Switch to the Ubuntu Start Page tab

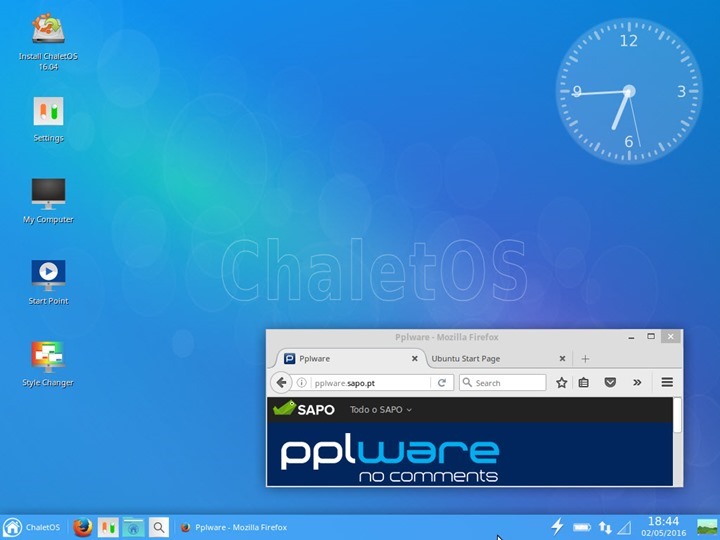(466, 359)
